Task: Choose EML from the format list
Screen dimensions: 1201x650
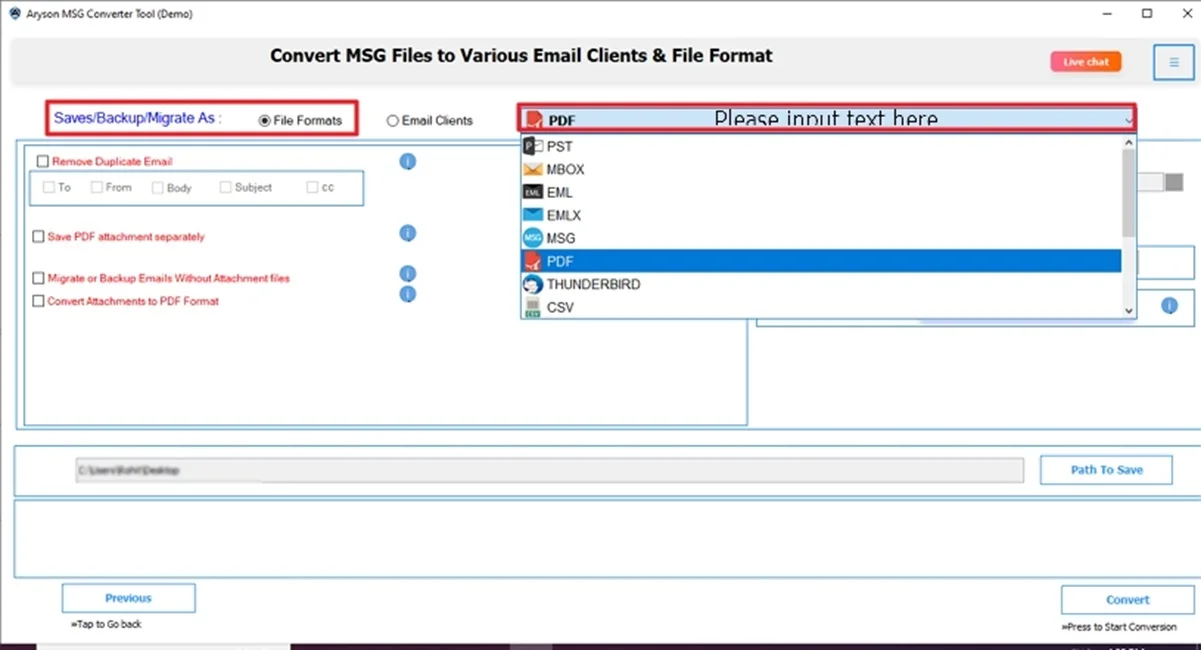Action: (x=821, y=192)
